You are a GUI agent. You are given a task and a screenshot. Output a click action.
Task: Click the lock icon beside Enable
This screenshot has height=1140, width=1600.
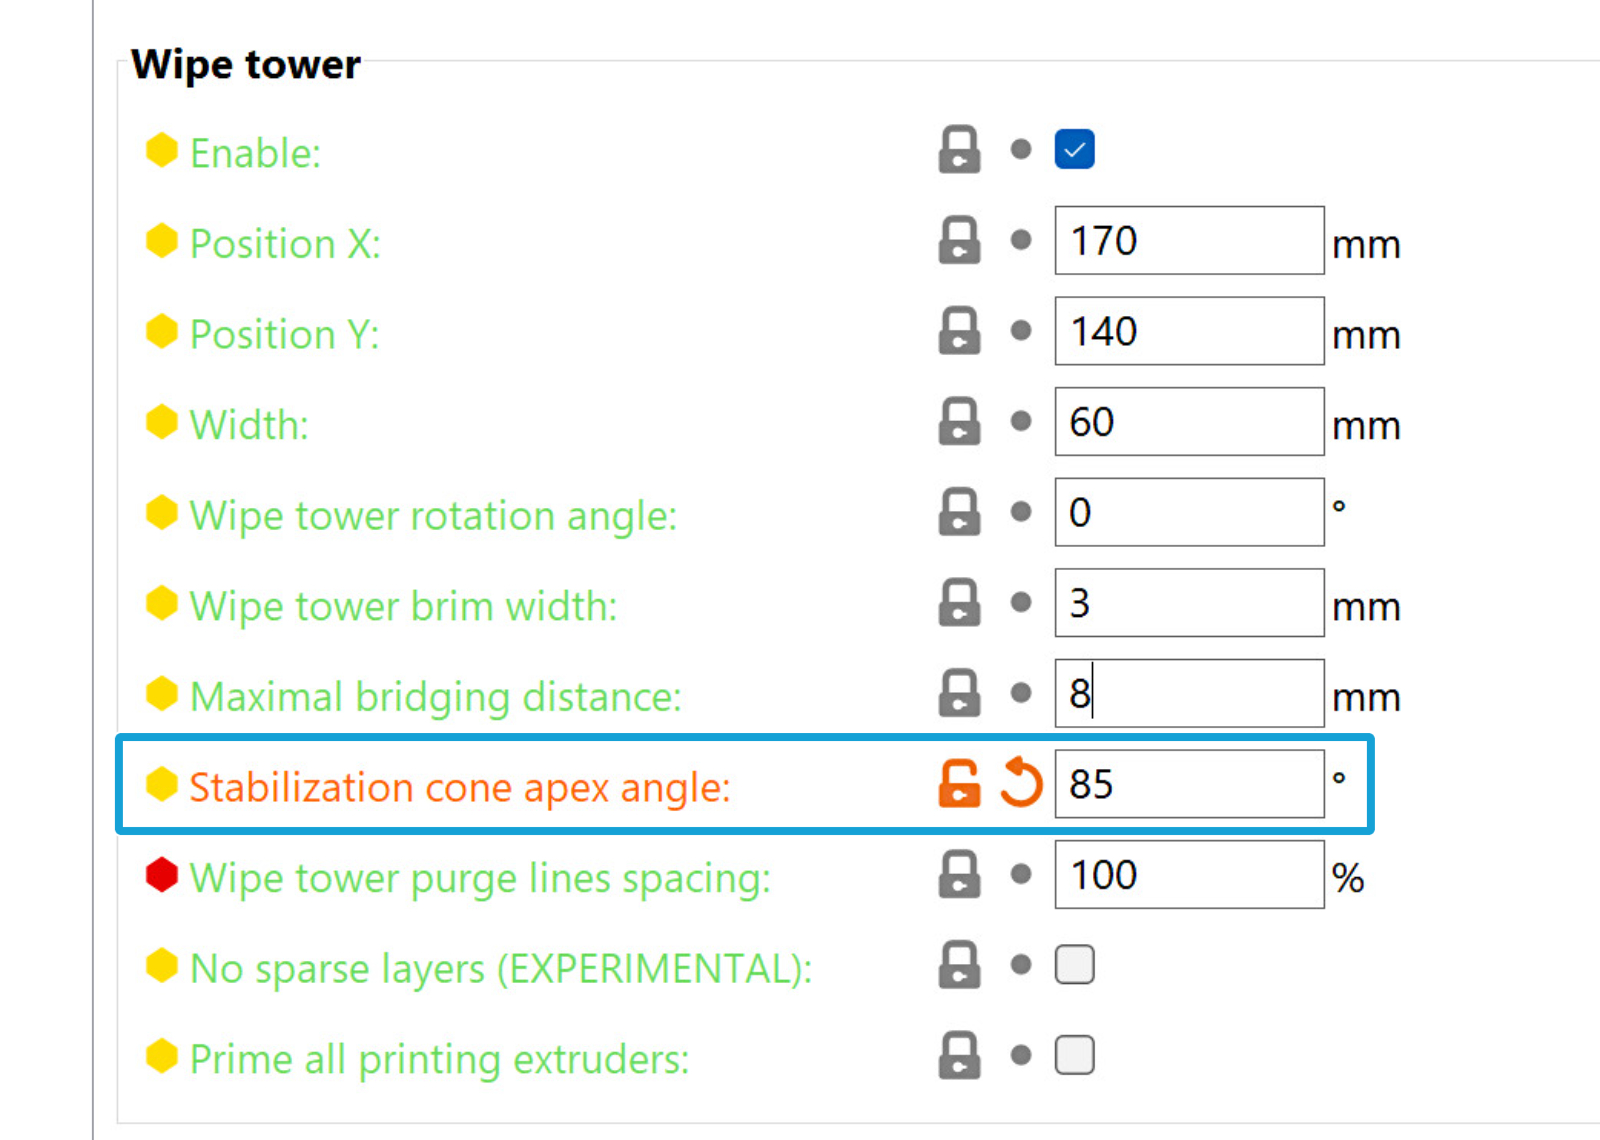tap(959, 150)
